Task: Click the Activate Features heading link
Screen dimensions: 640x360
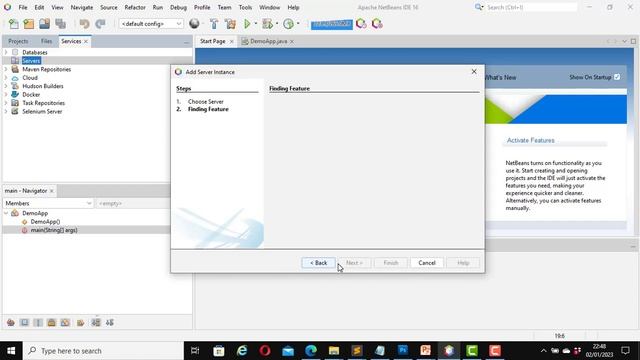Action: [x=531, y=140]
